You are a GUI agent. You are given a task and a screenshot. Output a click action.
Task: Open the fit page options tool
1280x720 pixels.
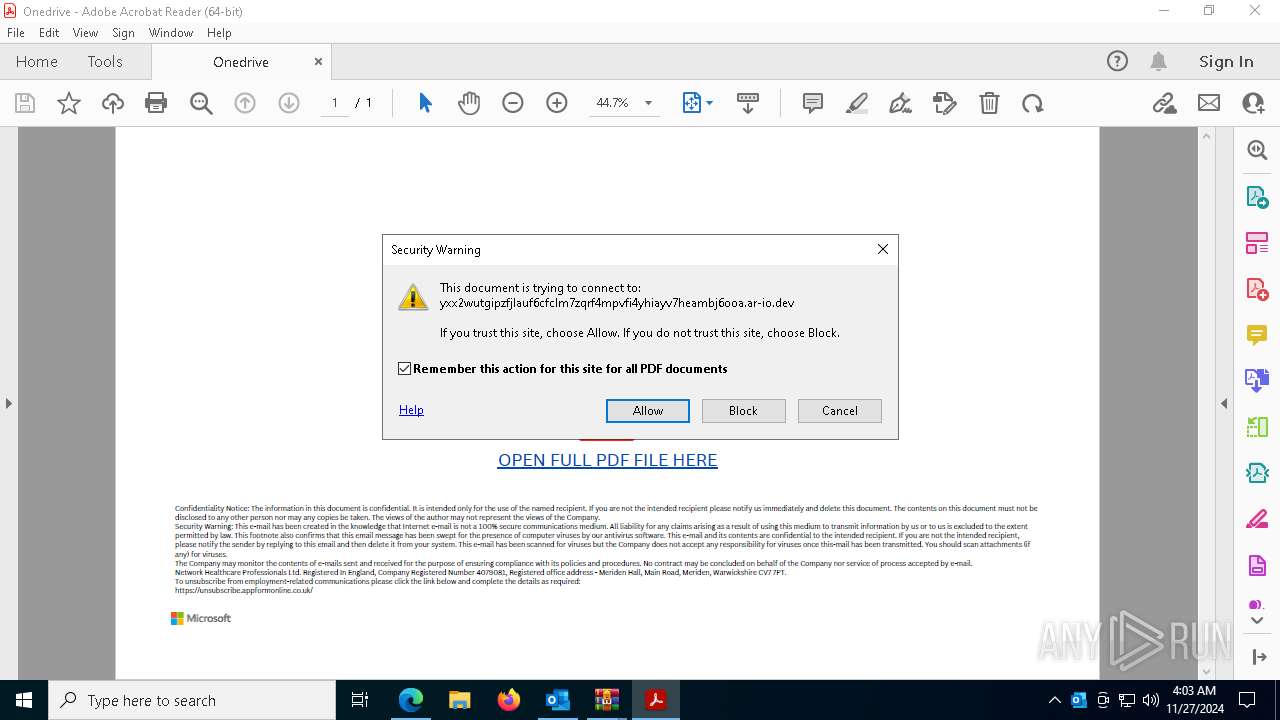click(x=697, y=103)
